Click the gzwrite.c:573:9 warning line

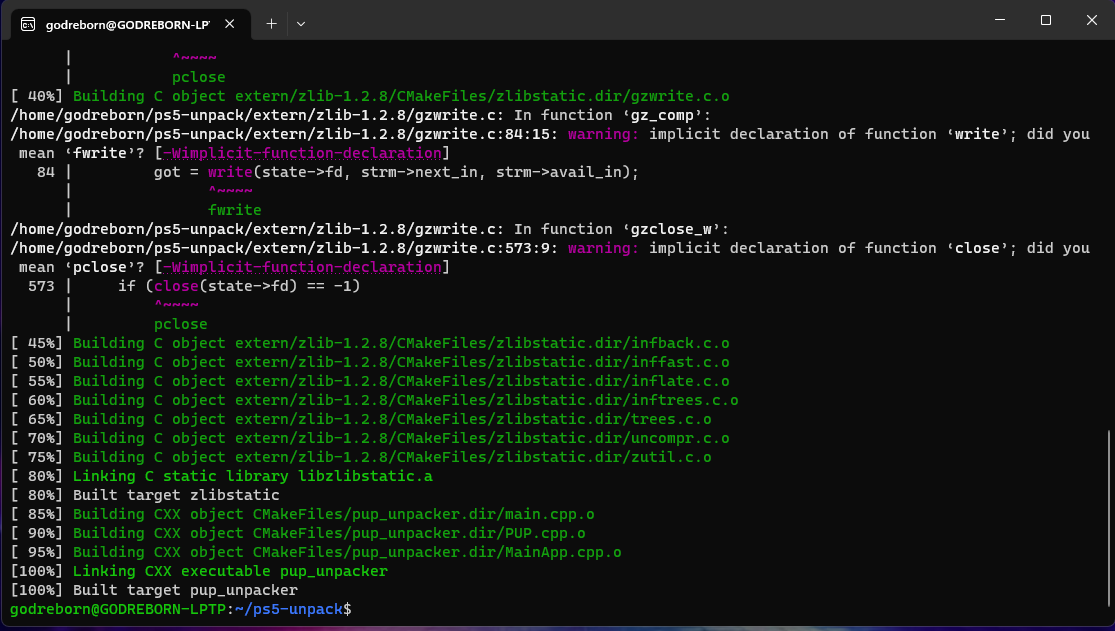pyautogui.click(x=550, y=248)
